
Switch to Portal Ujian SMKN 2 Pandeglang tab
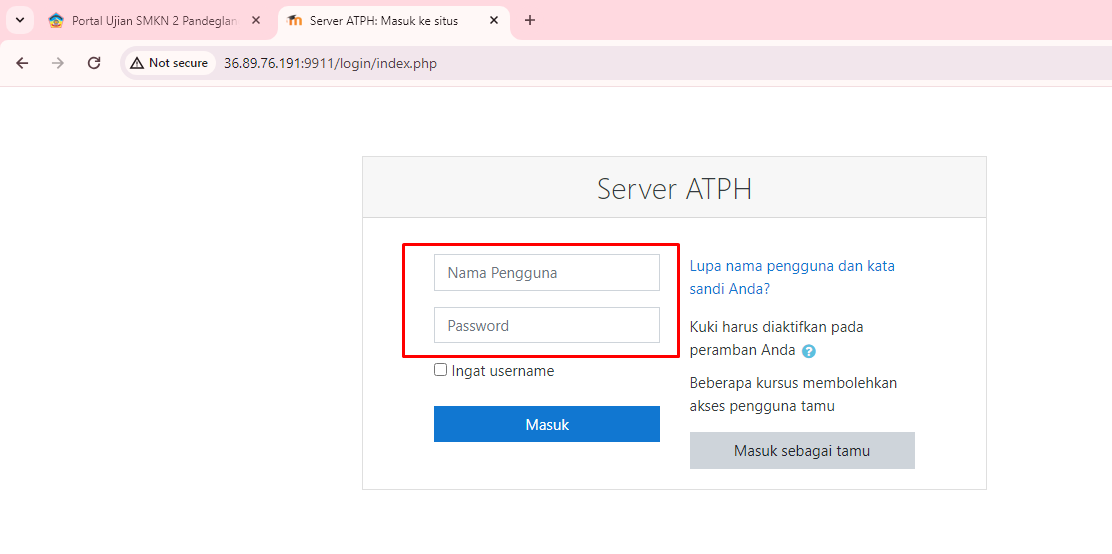point(150,20)
